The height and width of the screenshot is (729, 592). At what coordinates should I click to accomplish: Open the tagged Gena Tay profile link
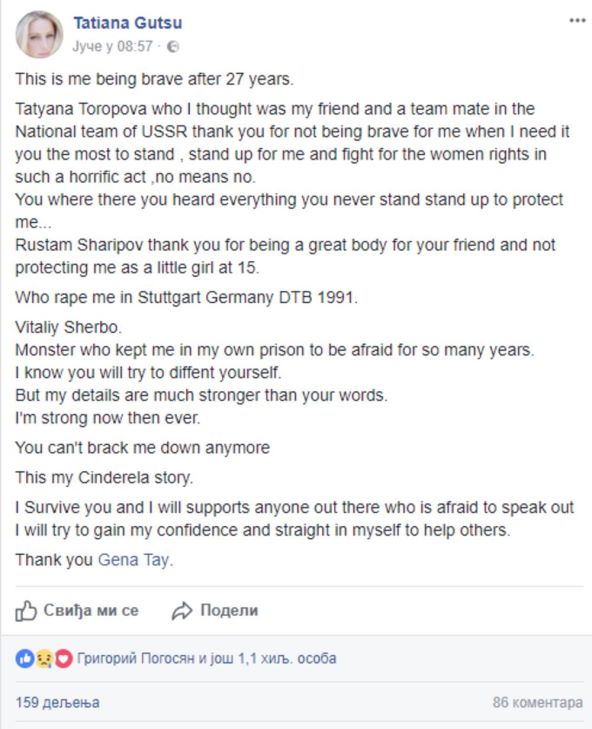tap(133, 560)
